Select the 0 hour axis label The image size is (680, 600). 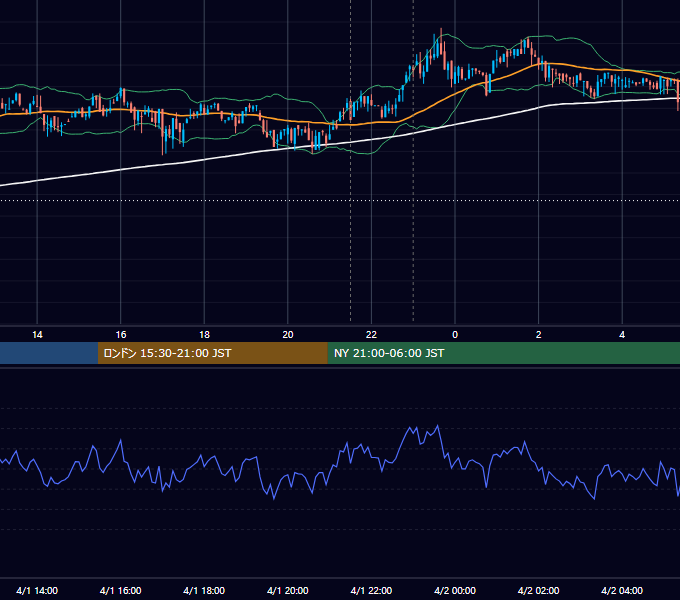pyautogui.click(x=455, y=335)
